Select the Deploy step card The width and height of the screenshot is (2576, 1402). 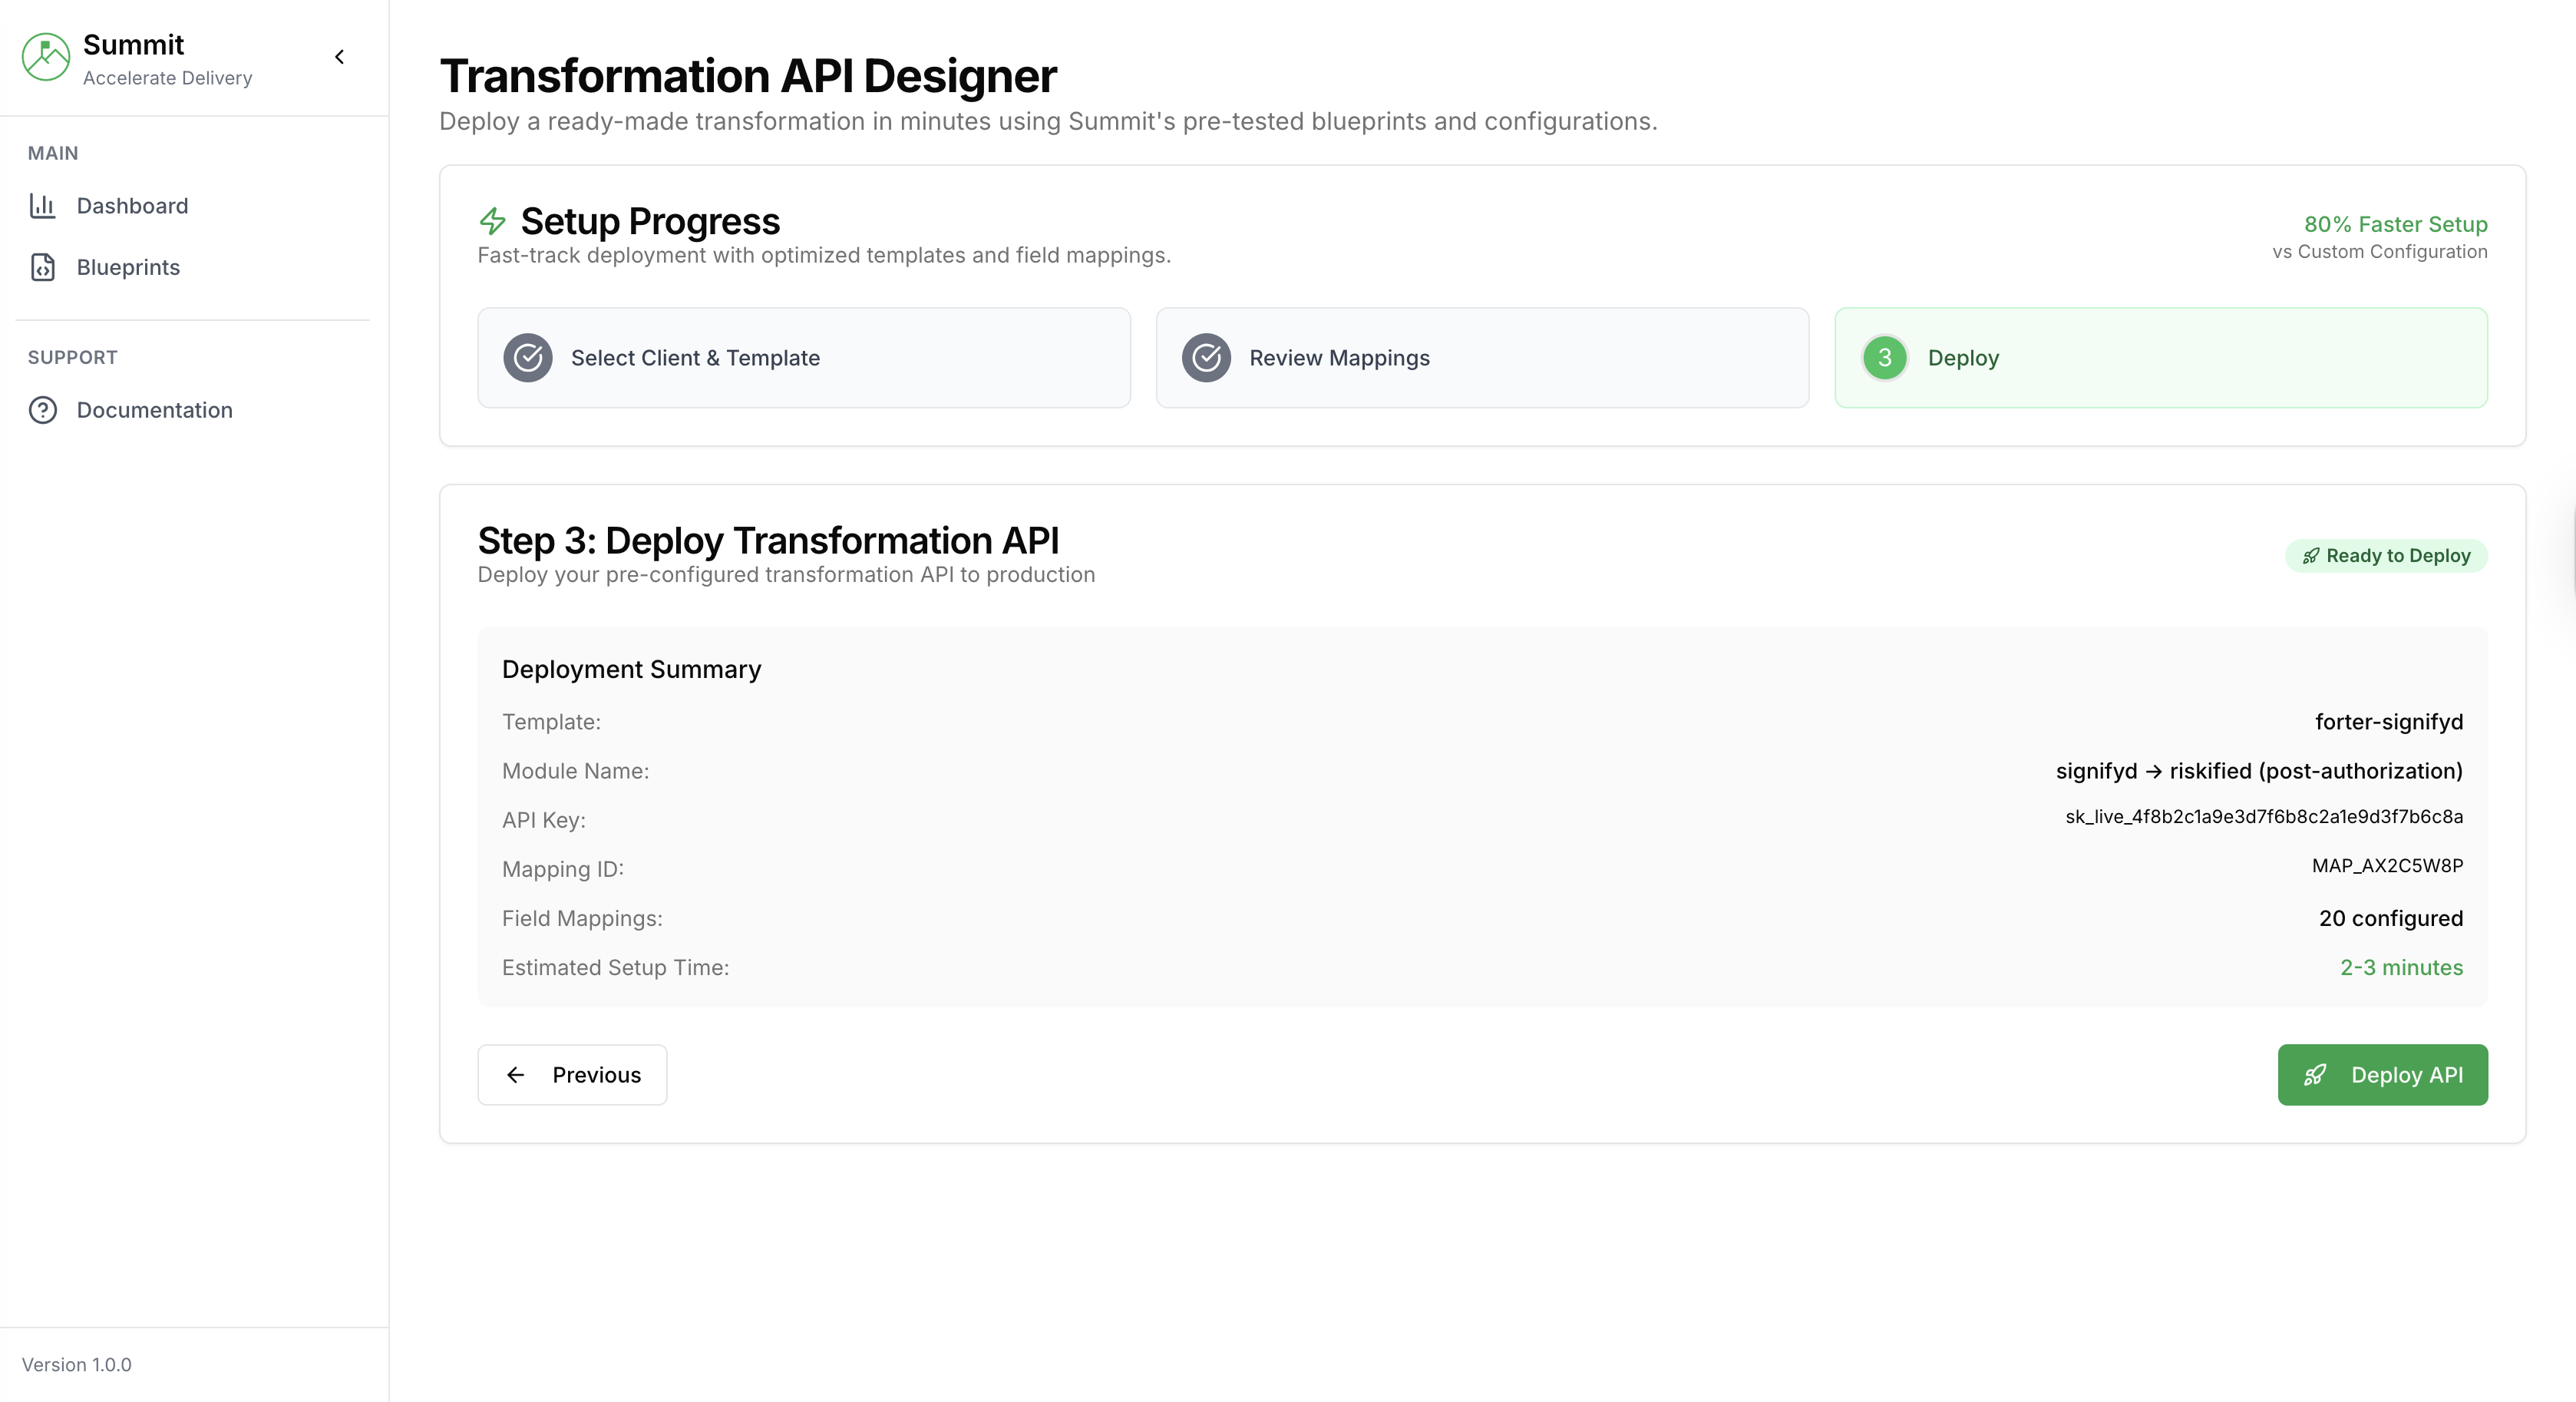click(2160, 358)
